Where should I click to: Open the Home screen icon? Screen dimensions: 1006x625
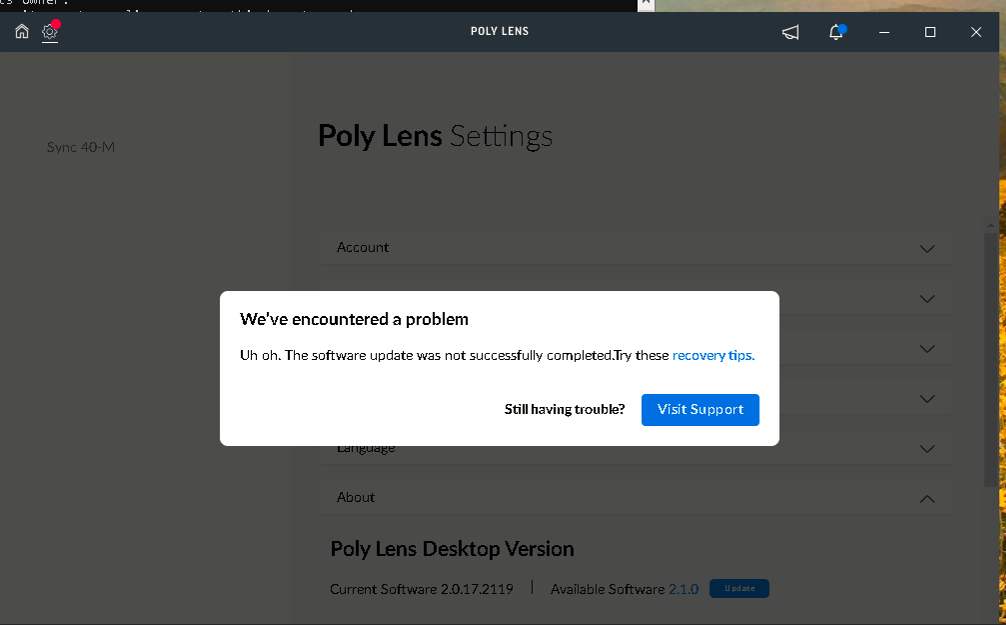pyautogui.click(x=21, y=31)
